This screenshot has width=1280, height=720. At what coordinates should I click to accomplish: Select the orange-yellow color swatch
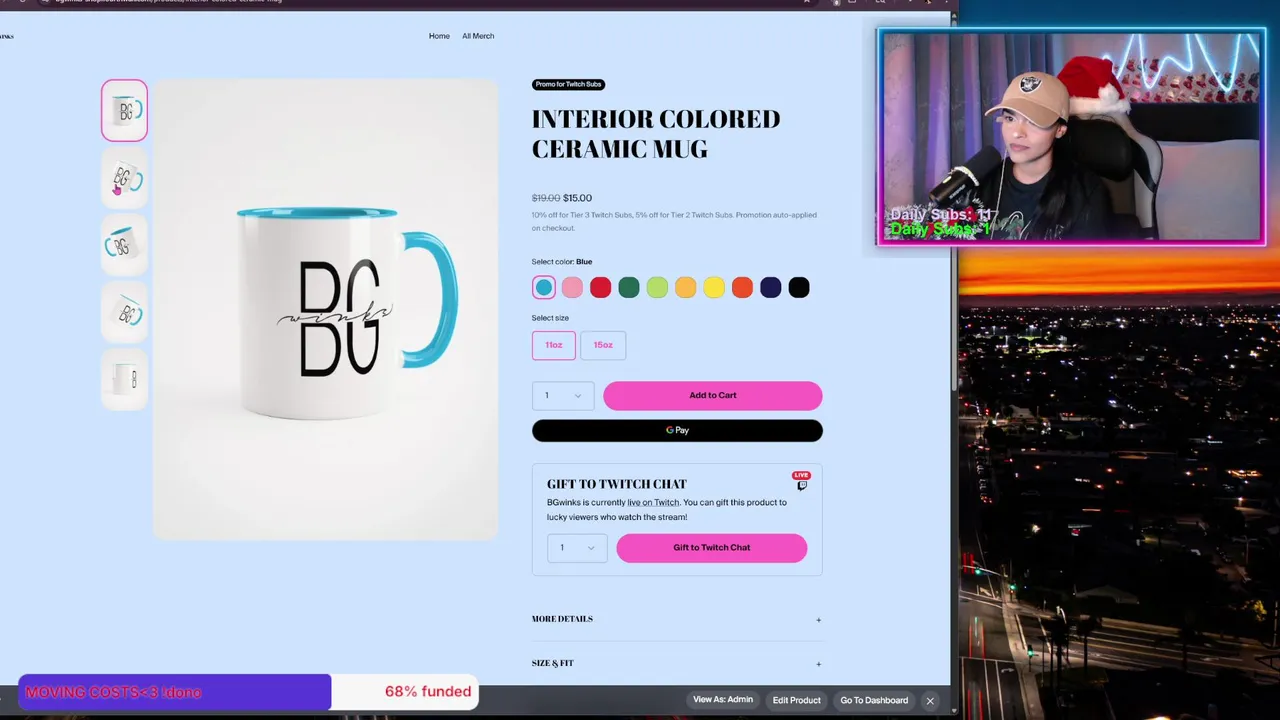(685, 288)
